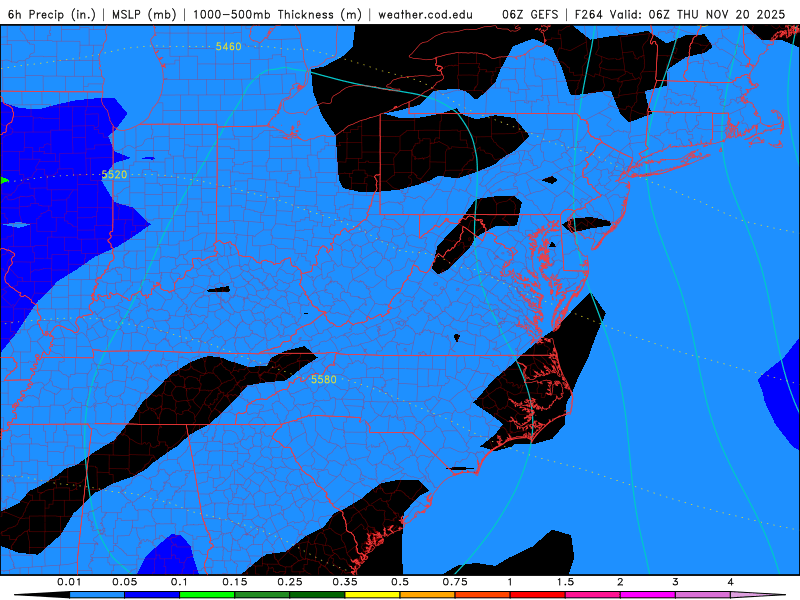Select color bar segment between 0.01 and 0.05
Image resolution: width=800 pixels, height=600 pixels.
pos(97,595)
